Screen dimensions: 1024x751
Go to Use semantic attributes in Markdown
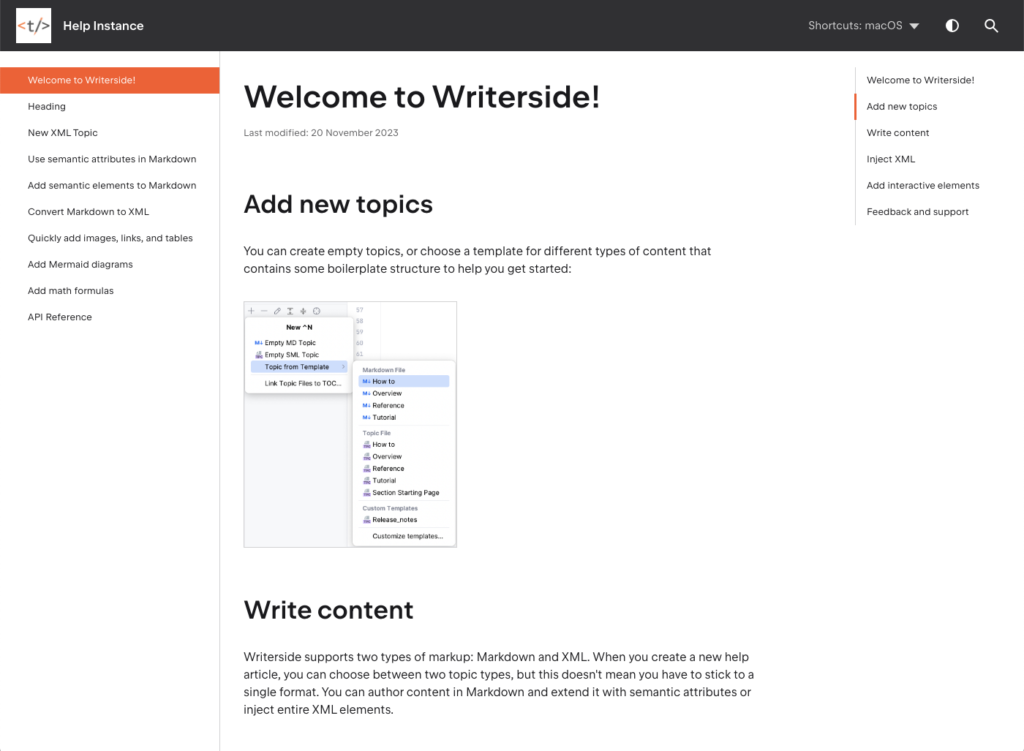(x=112, y=159)
